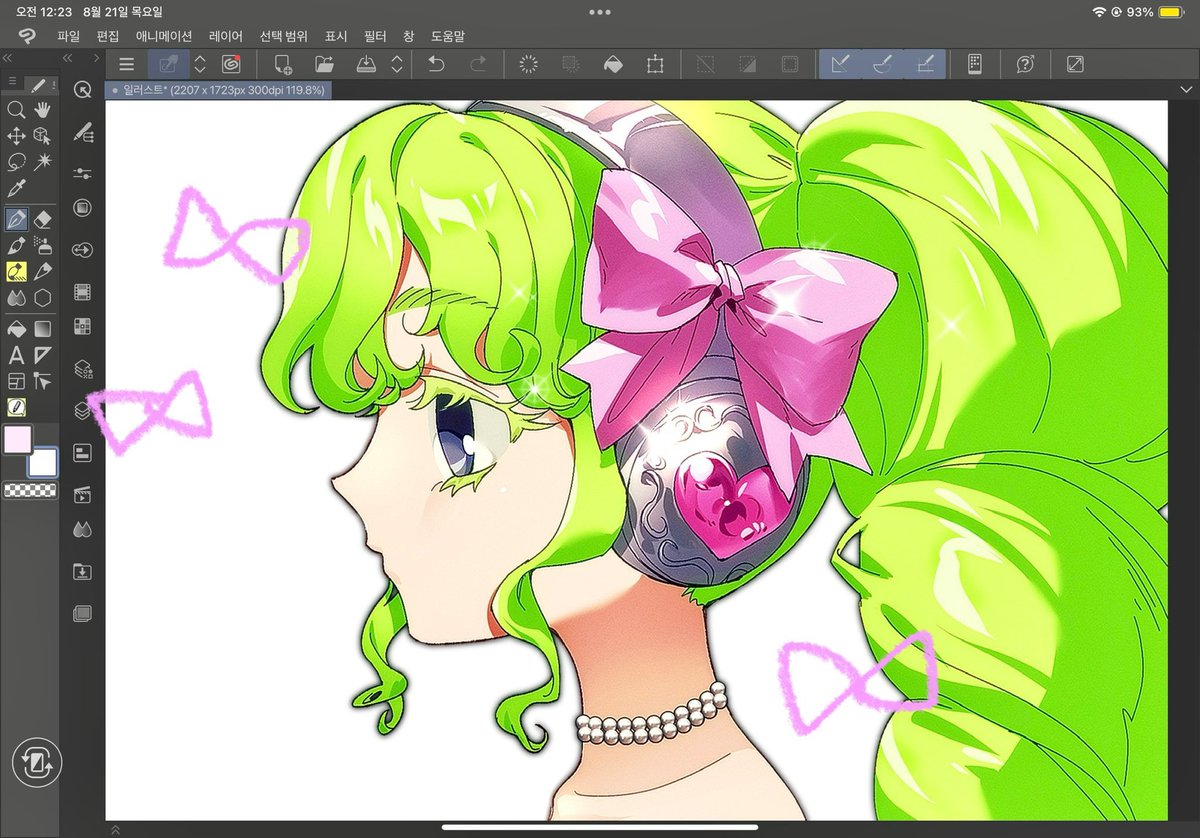Image resolution: width=1200 pixels, height=838 pixels.
Task: Pick the white sub color swatch
Action: click(43, 462)
